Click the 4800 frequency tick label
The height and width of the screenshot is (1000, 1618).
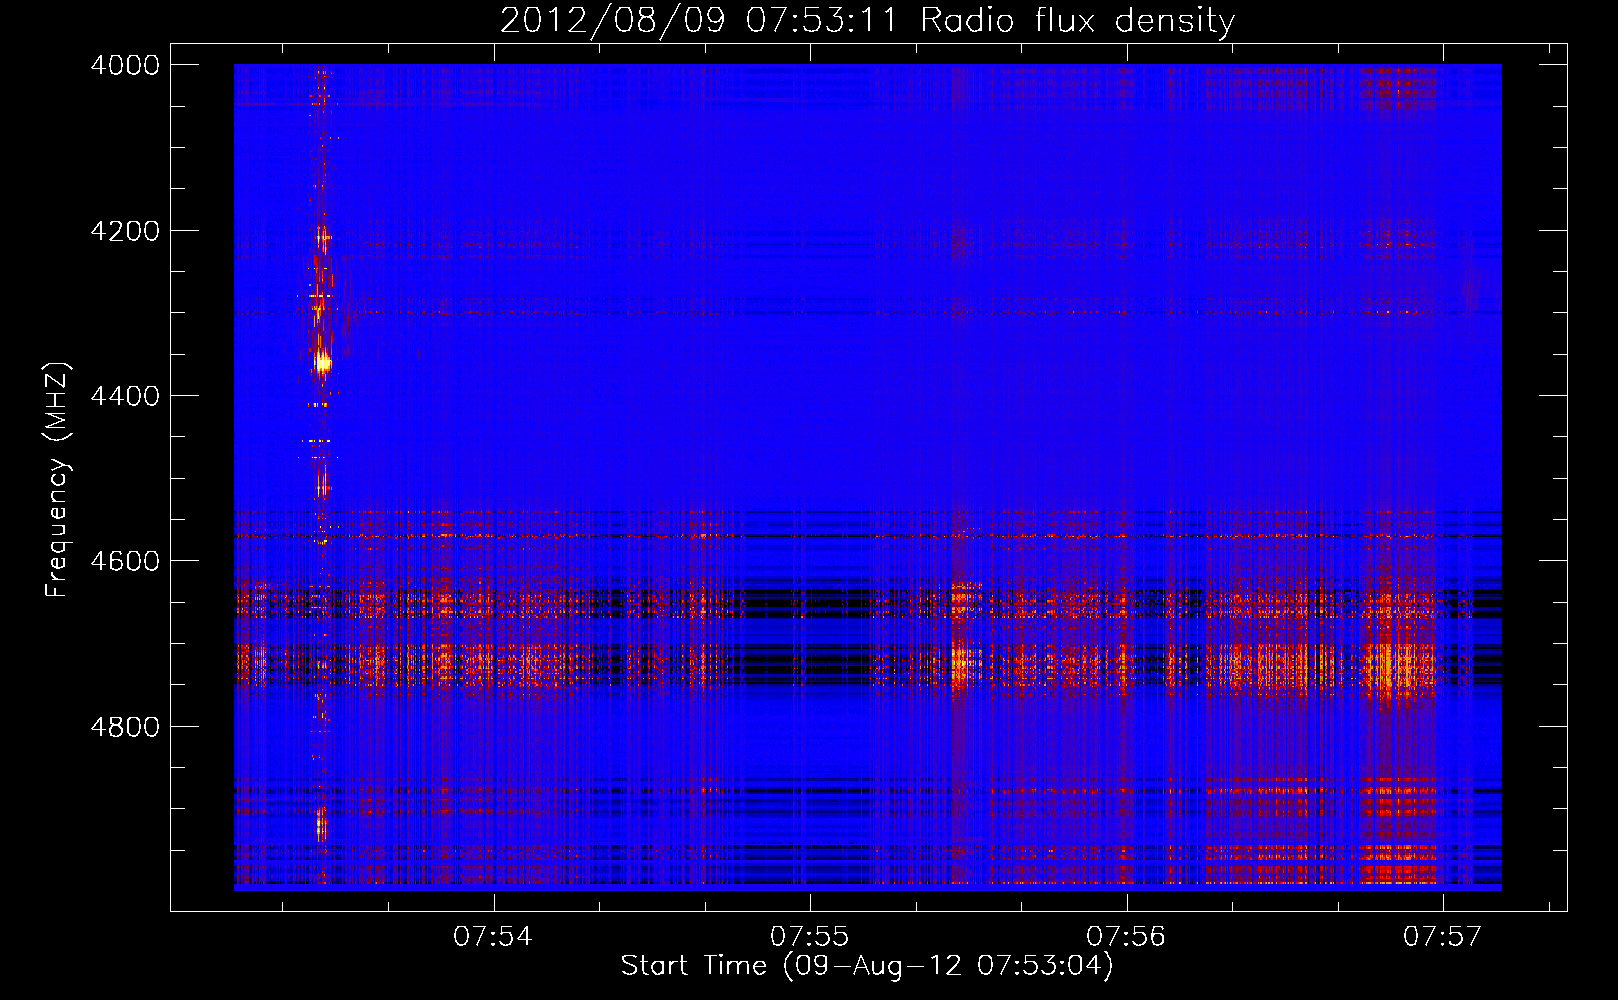125,727
